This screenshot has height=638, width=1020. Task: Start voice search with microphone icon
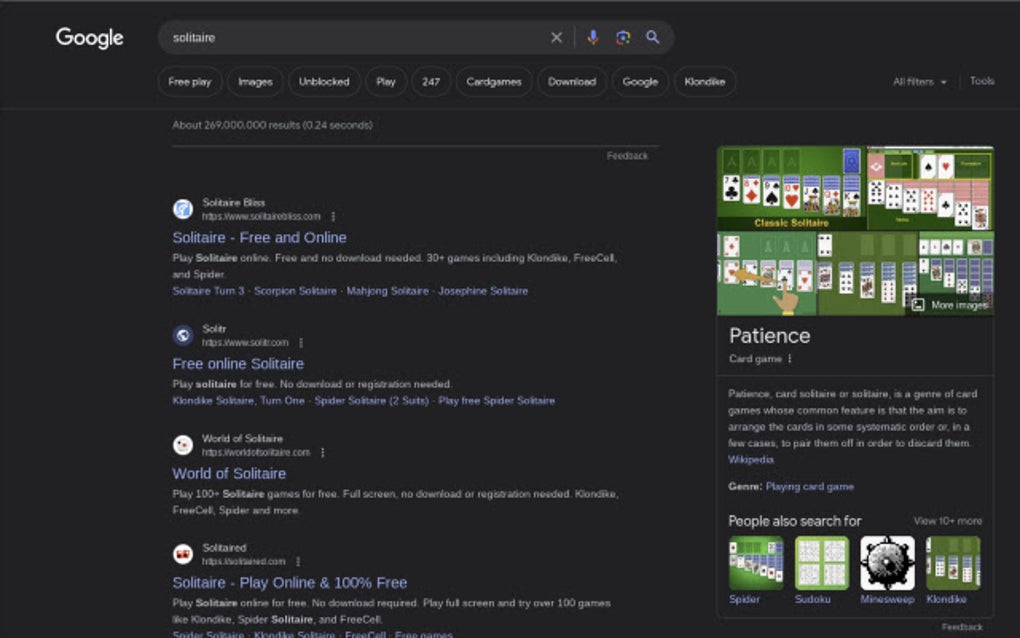[593, 38]
